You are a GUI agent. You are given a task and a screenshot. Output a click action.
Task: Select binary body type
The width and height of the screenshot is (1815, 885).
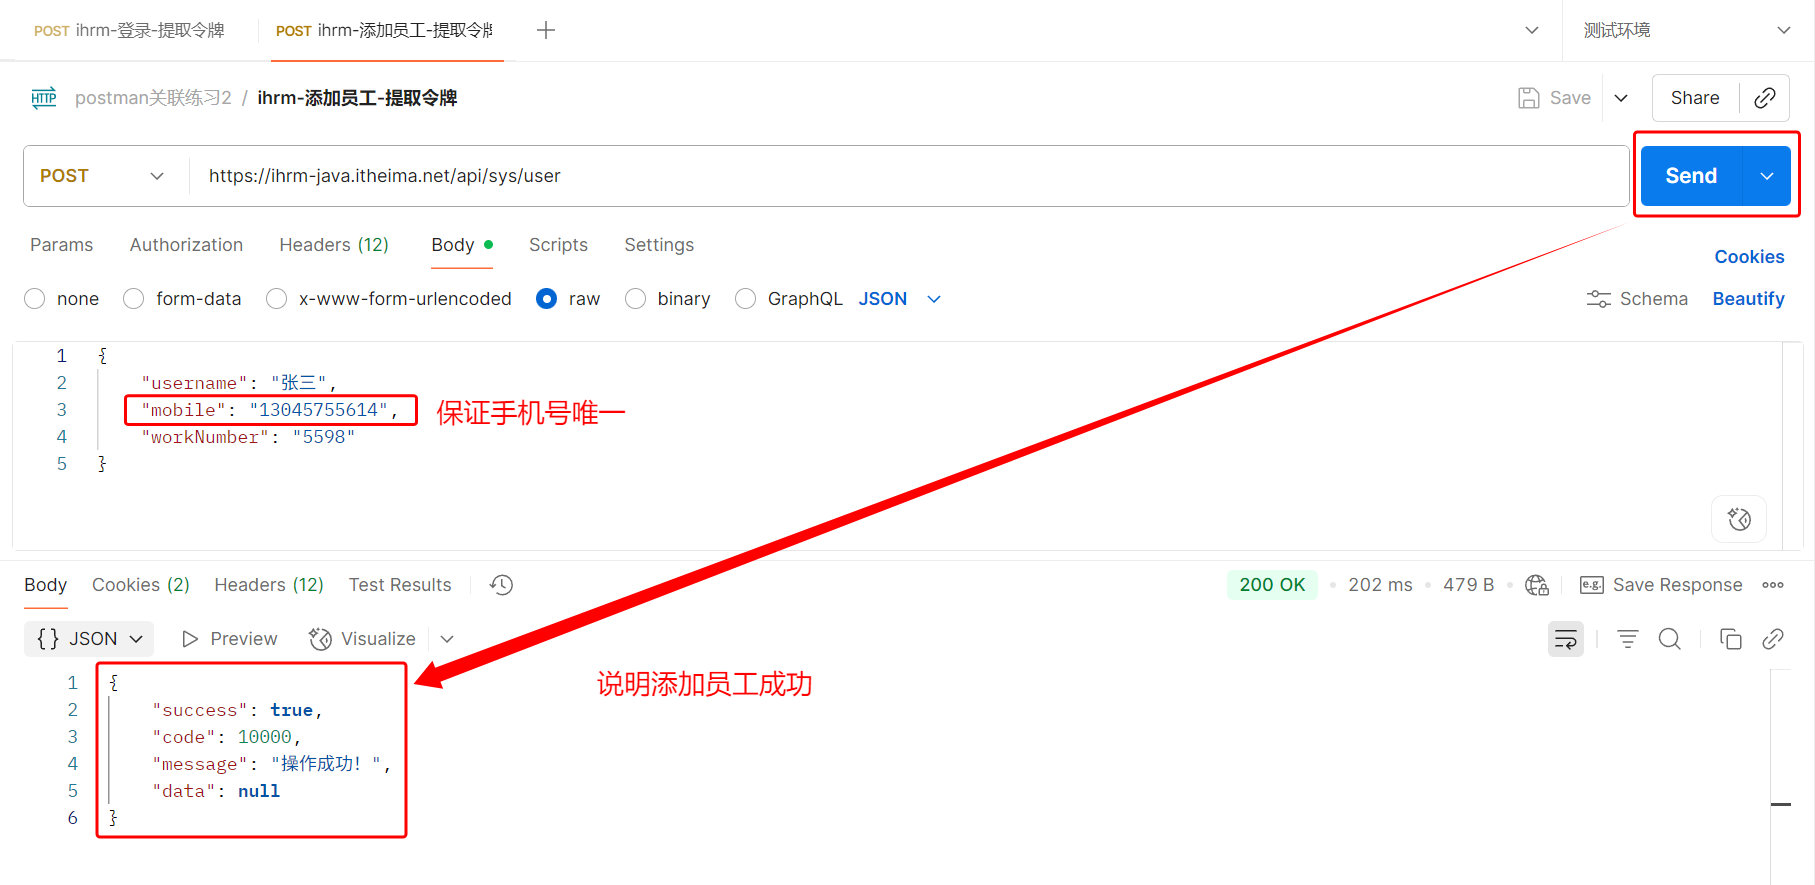(x=635, y=299)
